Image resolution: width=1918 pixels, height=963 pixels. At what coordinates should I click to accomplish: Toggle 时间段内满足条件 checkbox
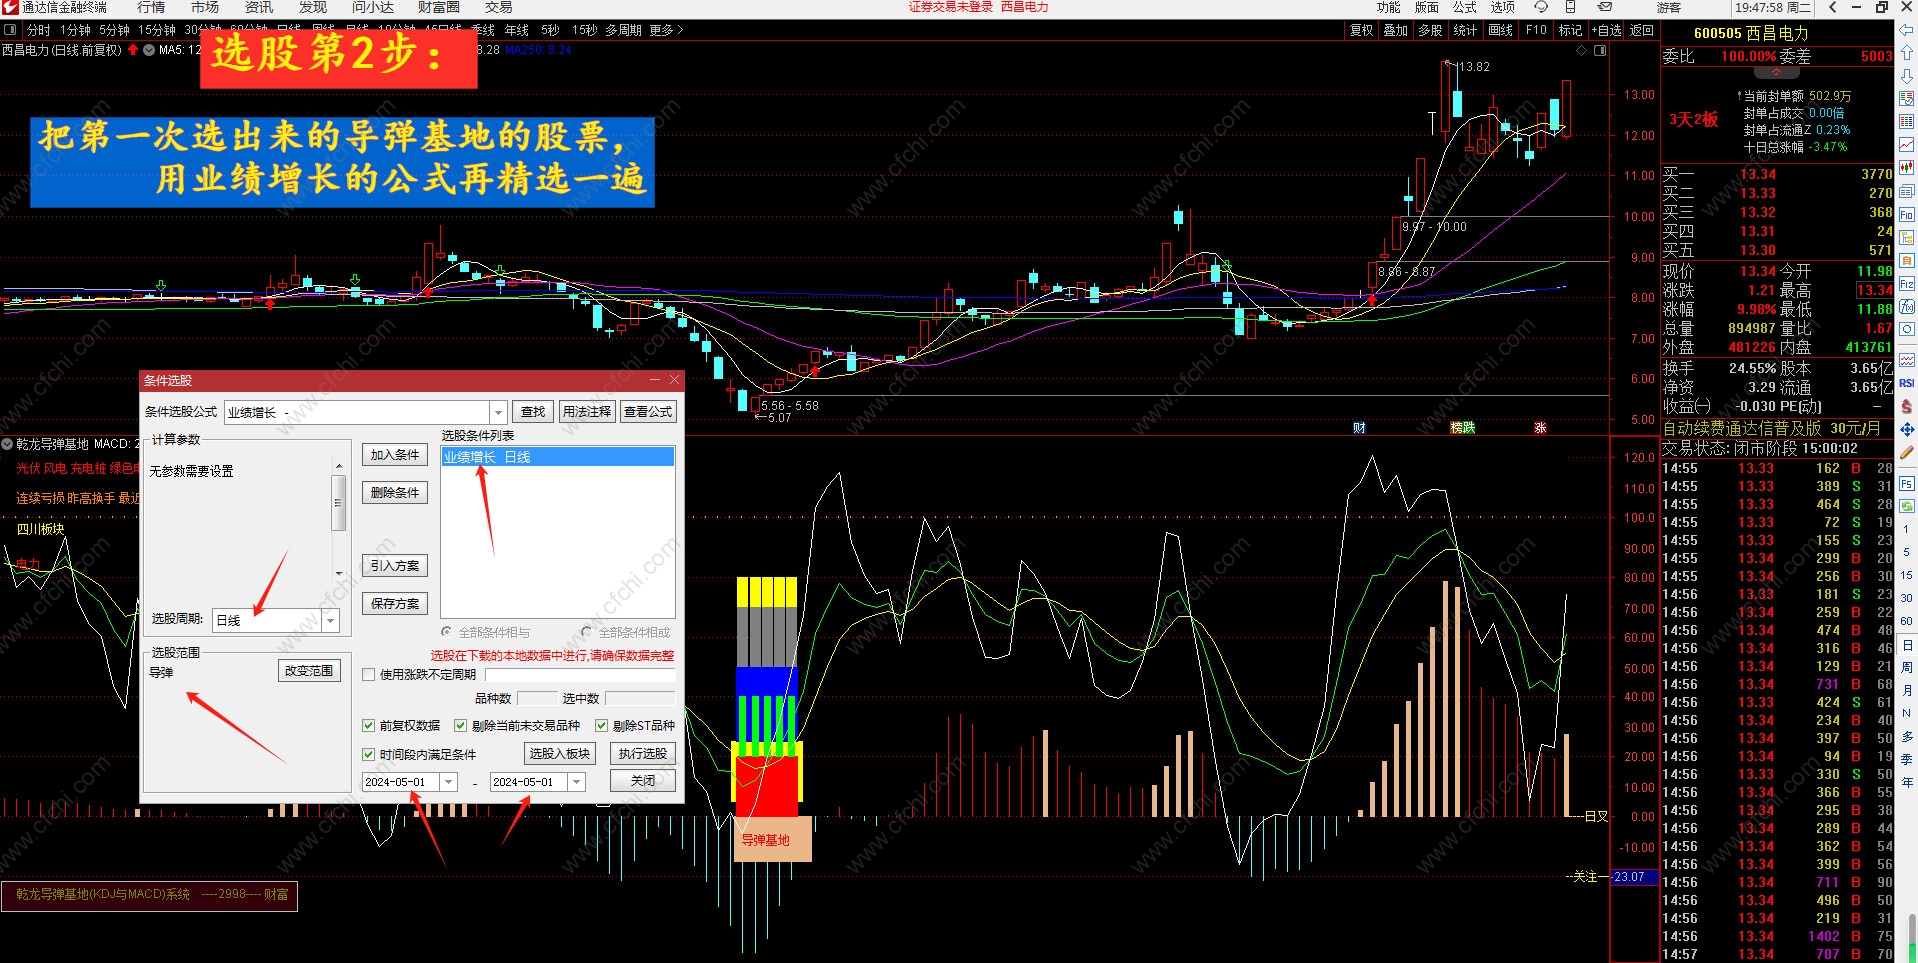click(x=368, y=754)
